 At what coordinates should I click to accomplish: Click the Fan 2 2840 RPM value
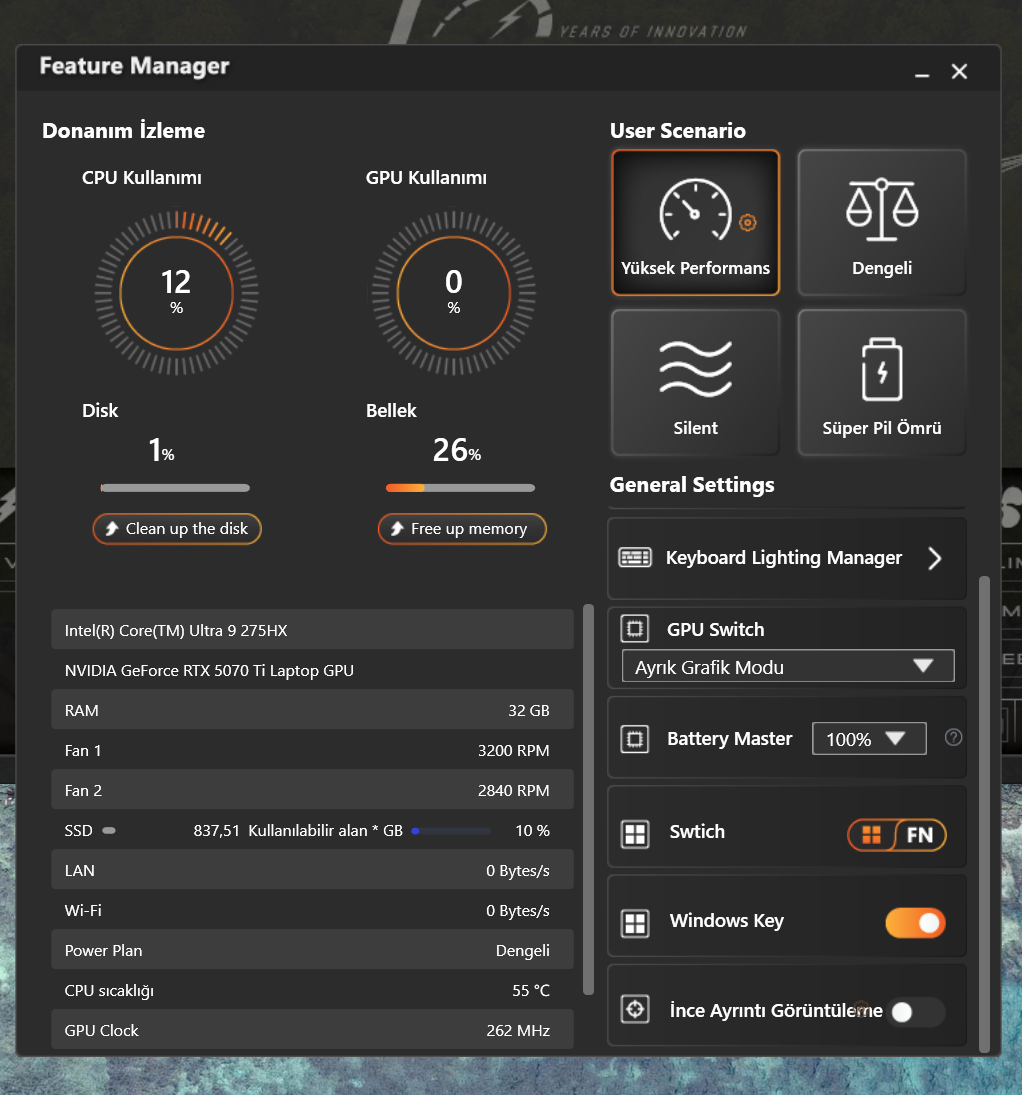click(x=513, y=791)
